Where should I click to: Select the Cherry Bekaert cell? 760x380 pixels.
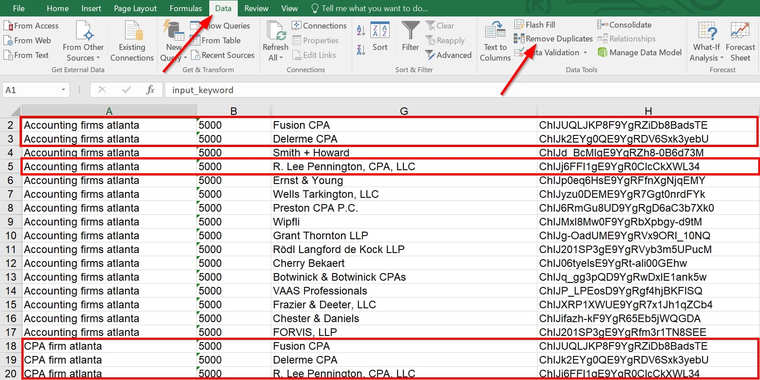404,264
